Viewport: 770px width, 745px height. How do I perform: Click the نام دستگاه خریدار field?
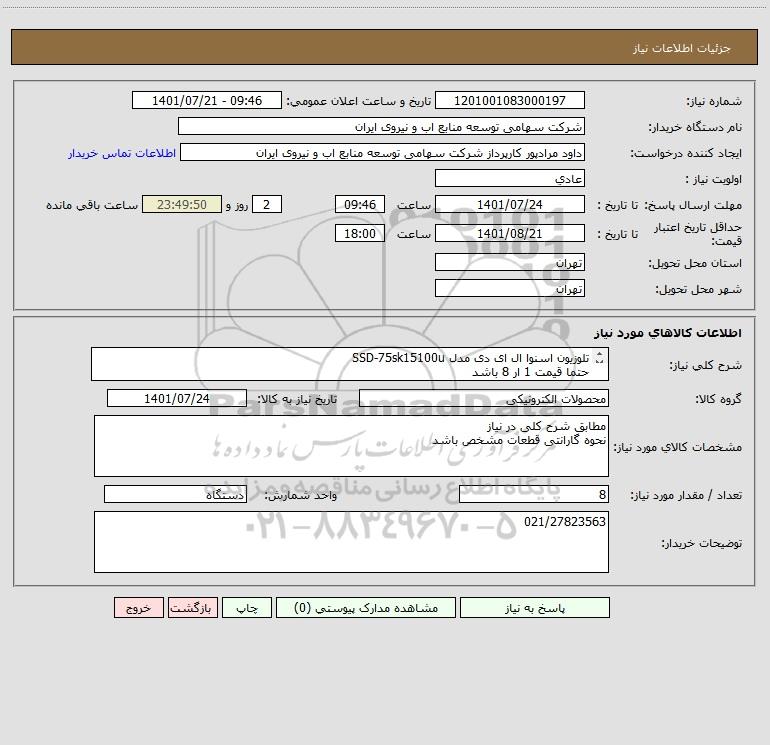pos(381,127)
